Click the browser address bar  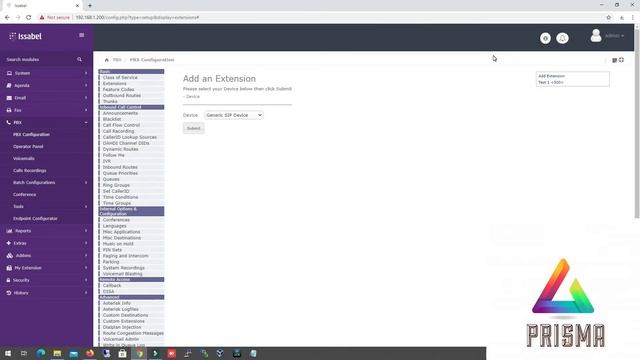tap(318, 18)
